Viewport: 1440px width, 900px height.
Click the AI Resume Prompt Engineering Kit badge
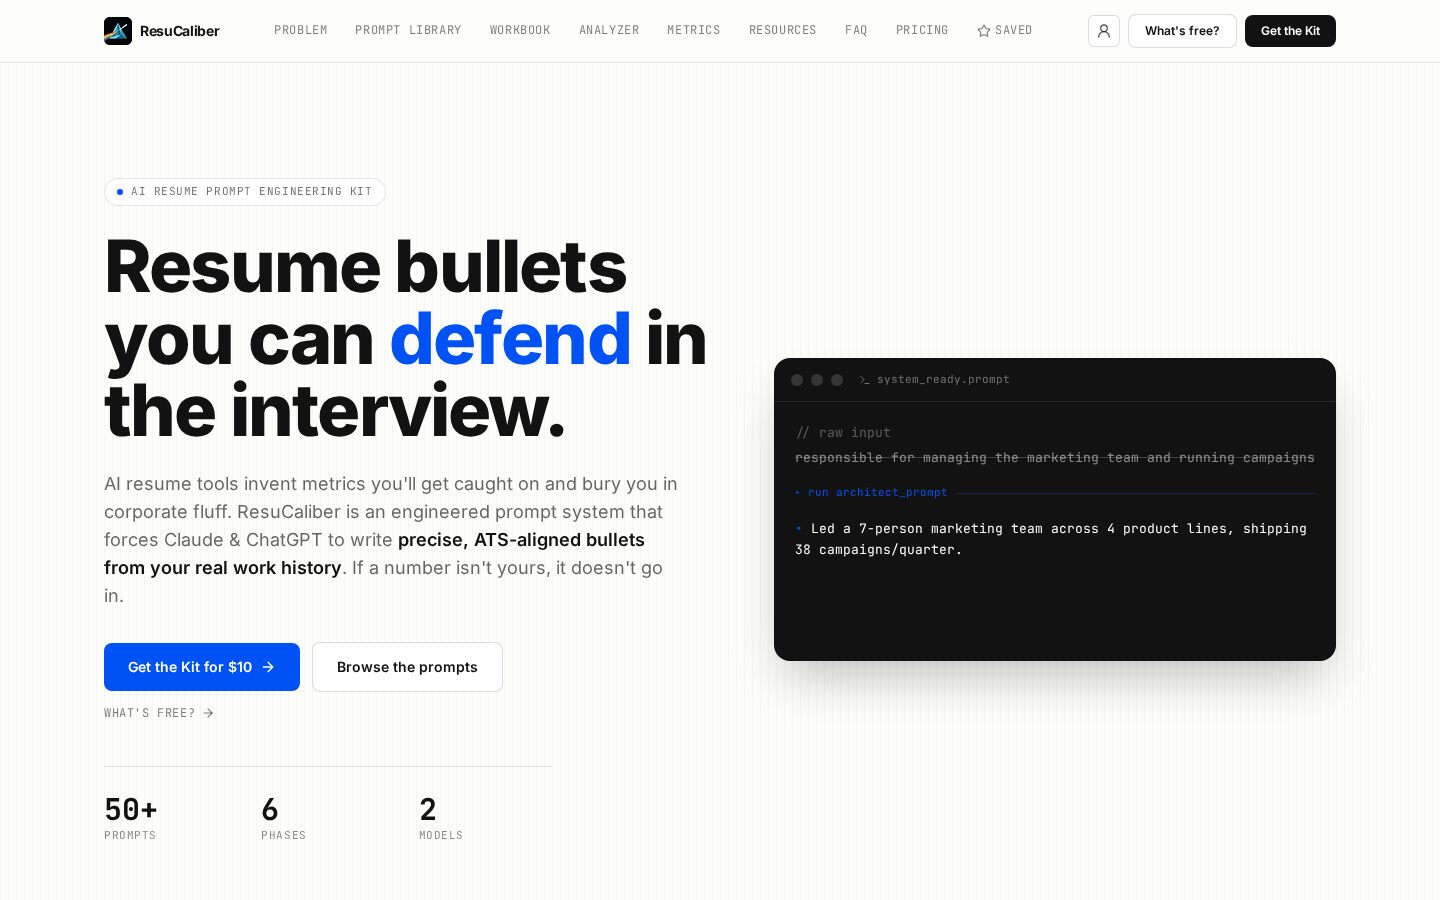tap(245, 192)
